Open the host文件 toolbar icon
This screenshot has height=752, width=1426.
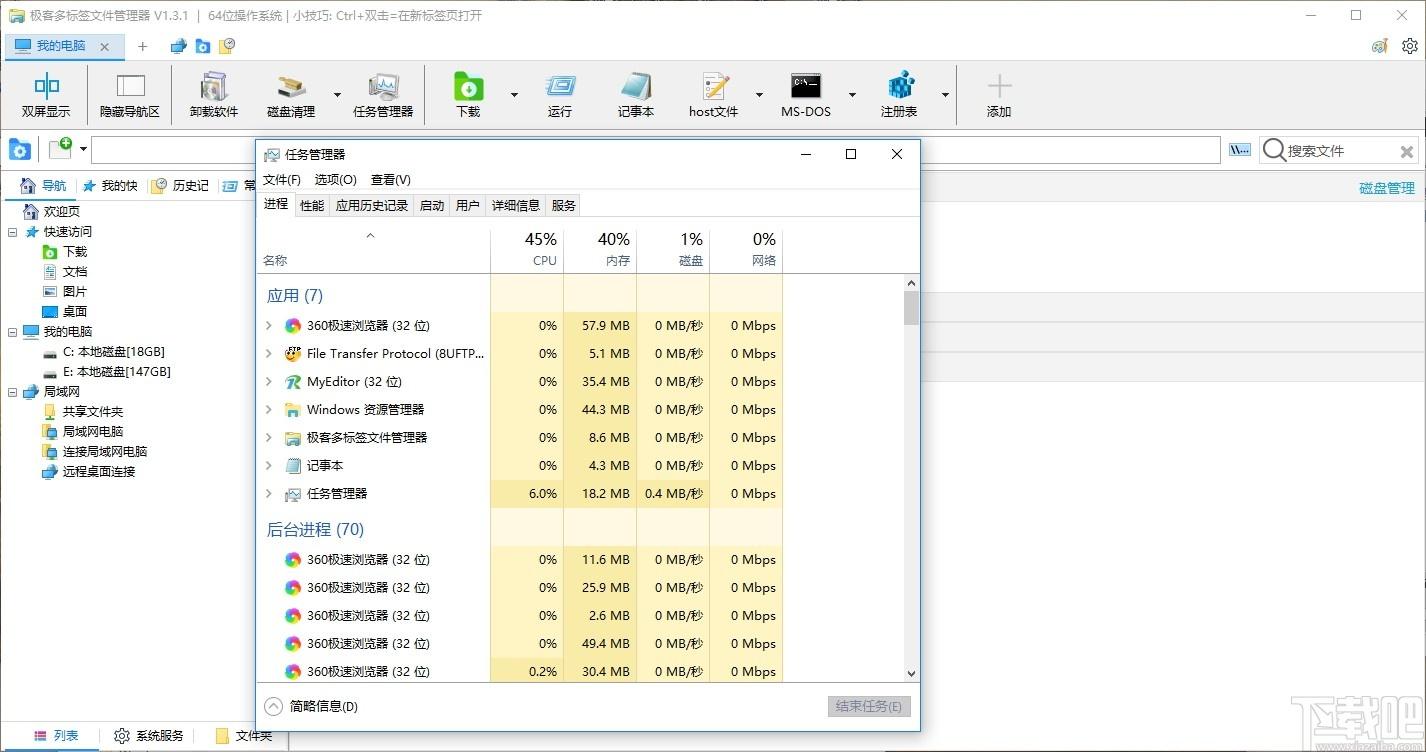click(x=714, y=95)
